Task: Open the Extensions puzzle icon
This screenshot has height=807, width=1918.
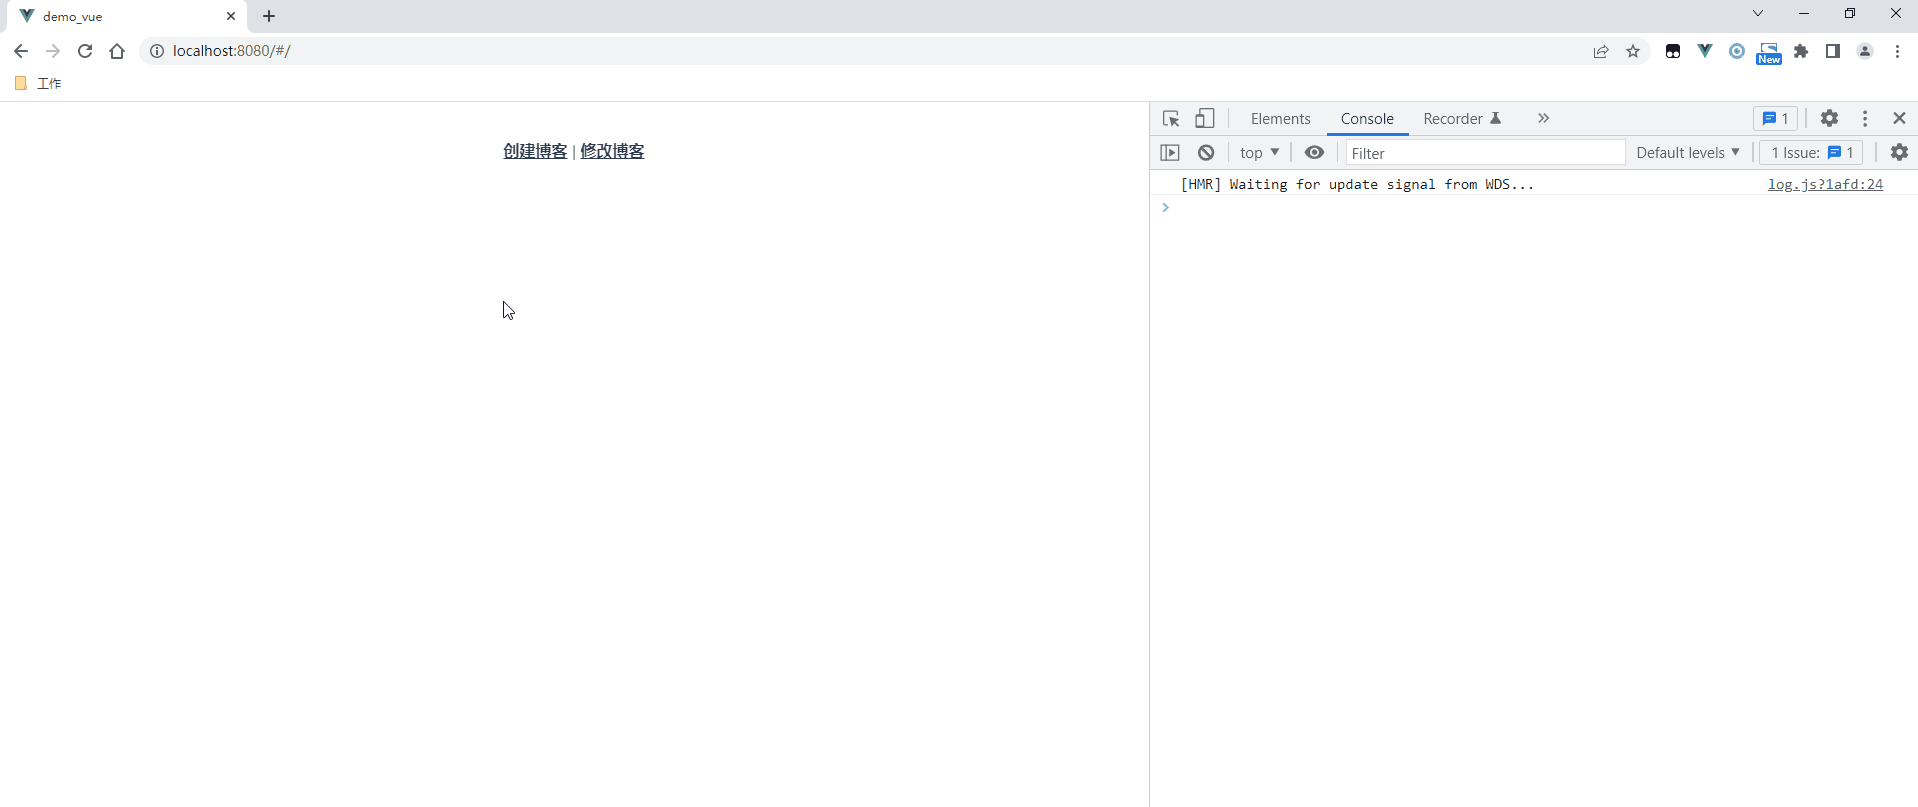Action: 1801,51
